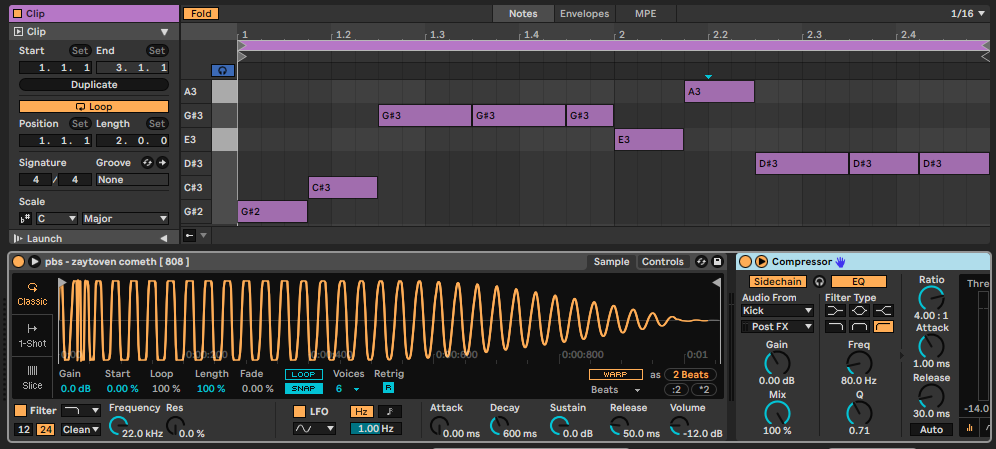Viewport: 996px width, 449px height.
Task: Select sidechain high shelf filter type
Action: [884, 311]
